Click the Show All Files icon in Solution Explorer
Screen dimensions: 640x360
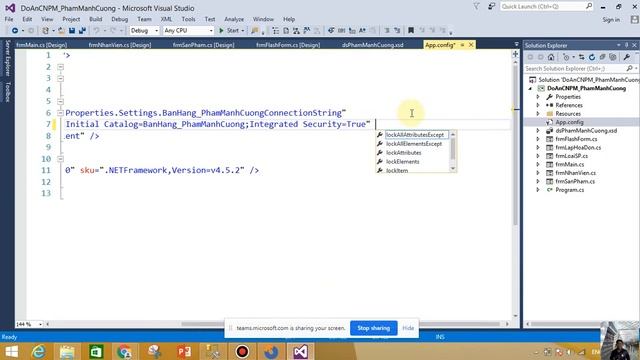(613, 57)
